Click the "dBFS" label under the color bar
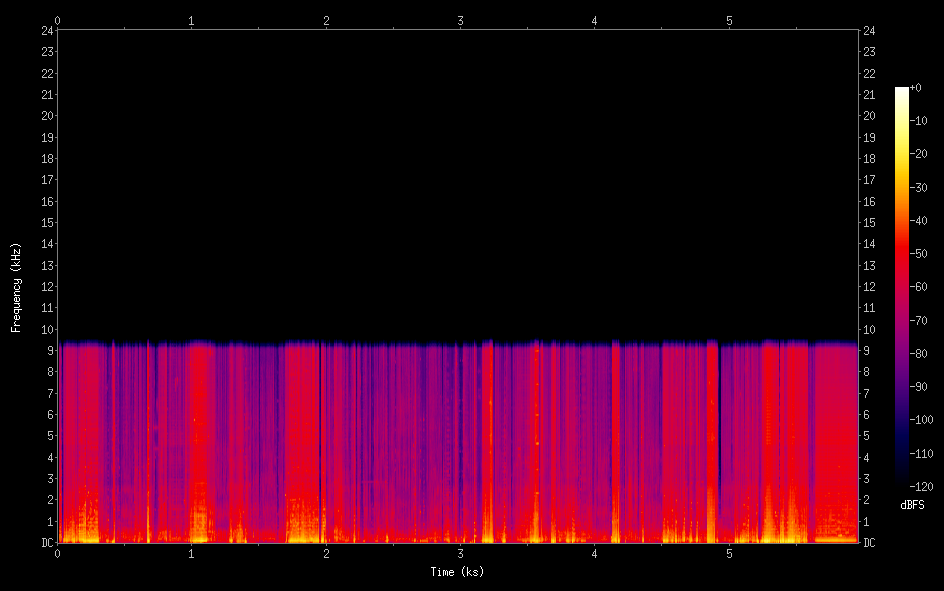The image size is (944, 591). click(x=912, y=506)
